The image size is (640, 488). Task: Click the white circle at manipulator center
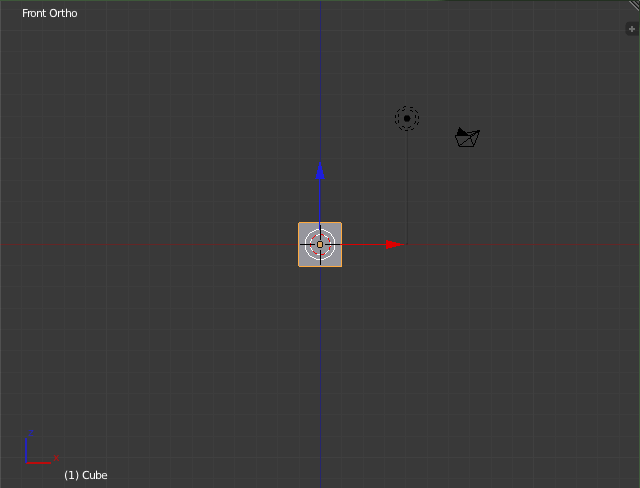click(x=320, y=244)
